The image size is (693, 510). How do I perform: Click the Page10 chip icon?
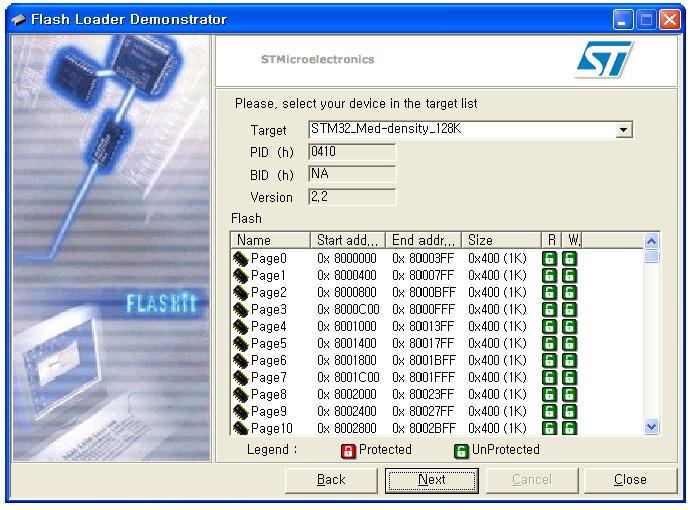point(241,428)
